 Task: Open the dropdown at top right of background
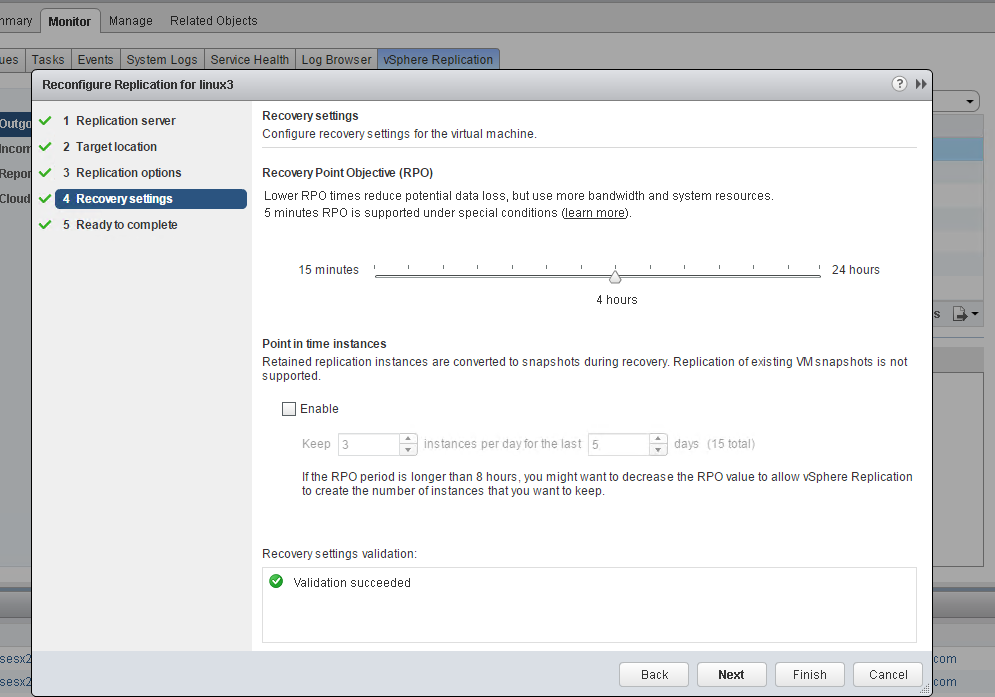coord(970,102)
